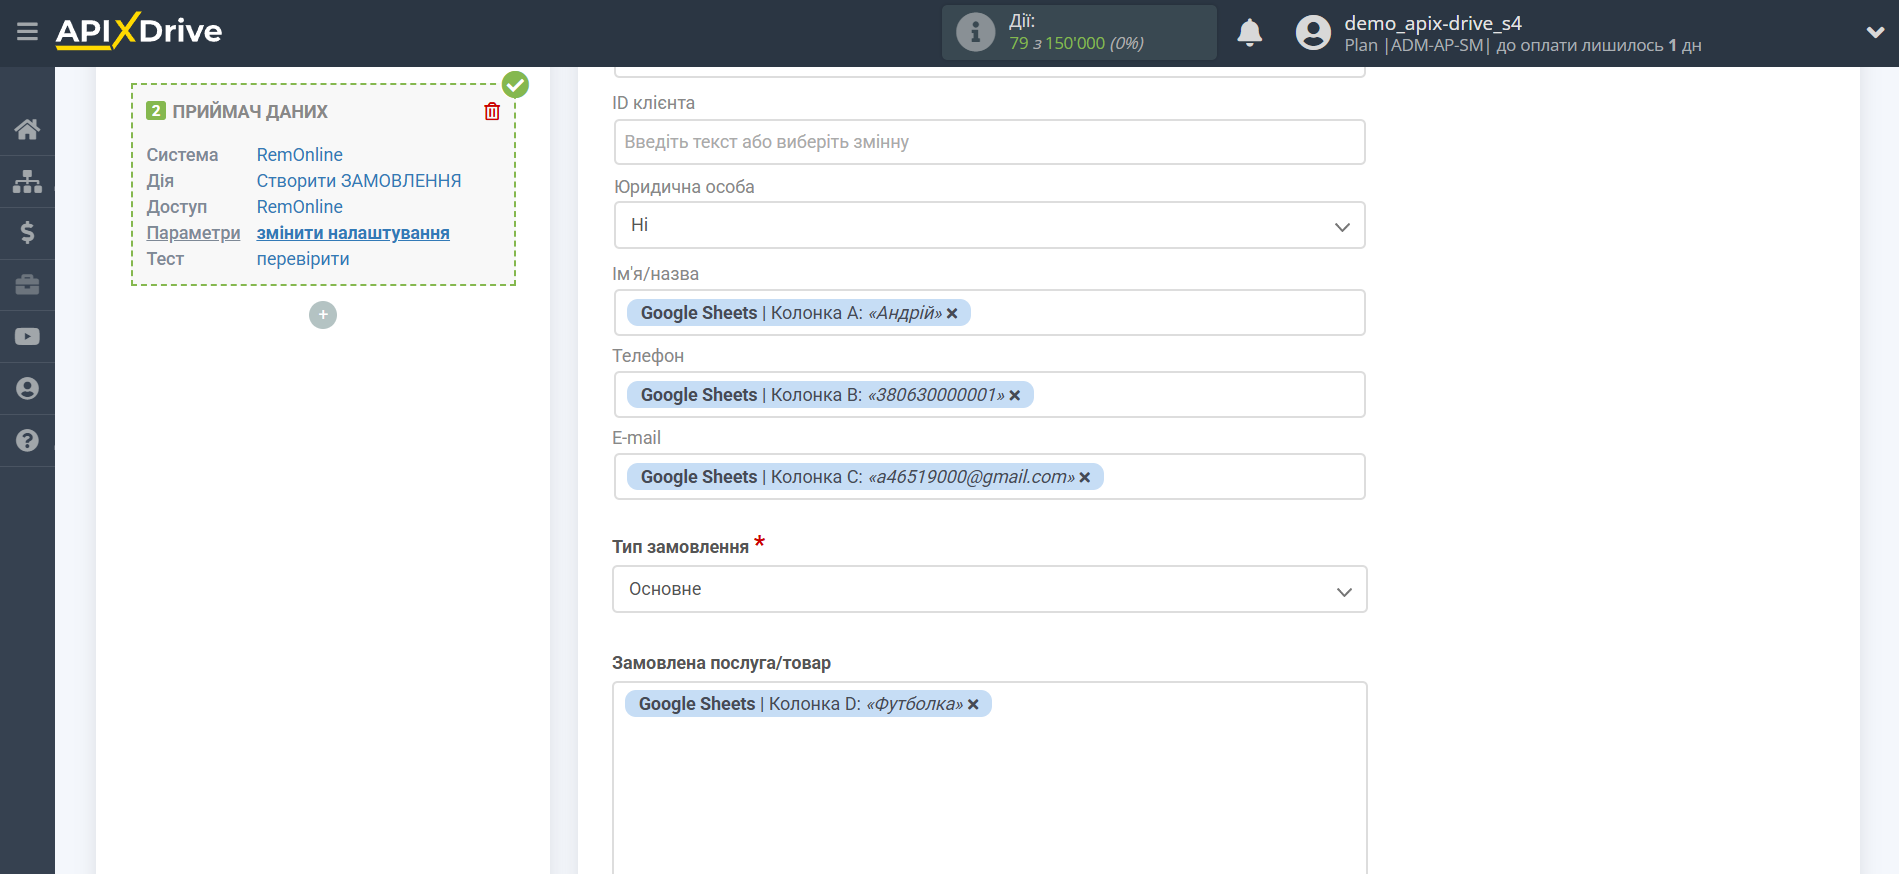Click Параметри label
This screenshot has height=874, width=1899.
193,233
